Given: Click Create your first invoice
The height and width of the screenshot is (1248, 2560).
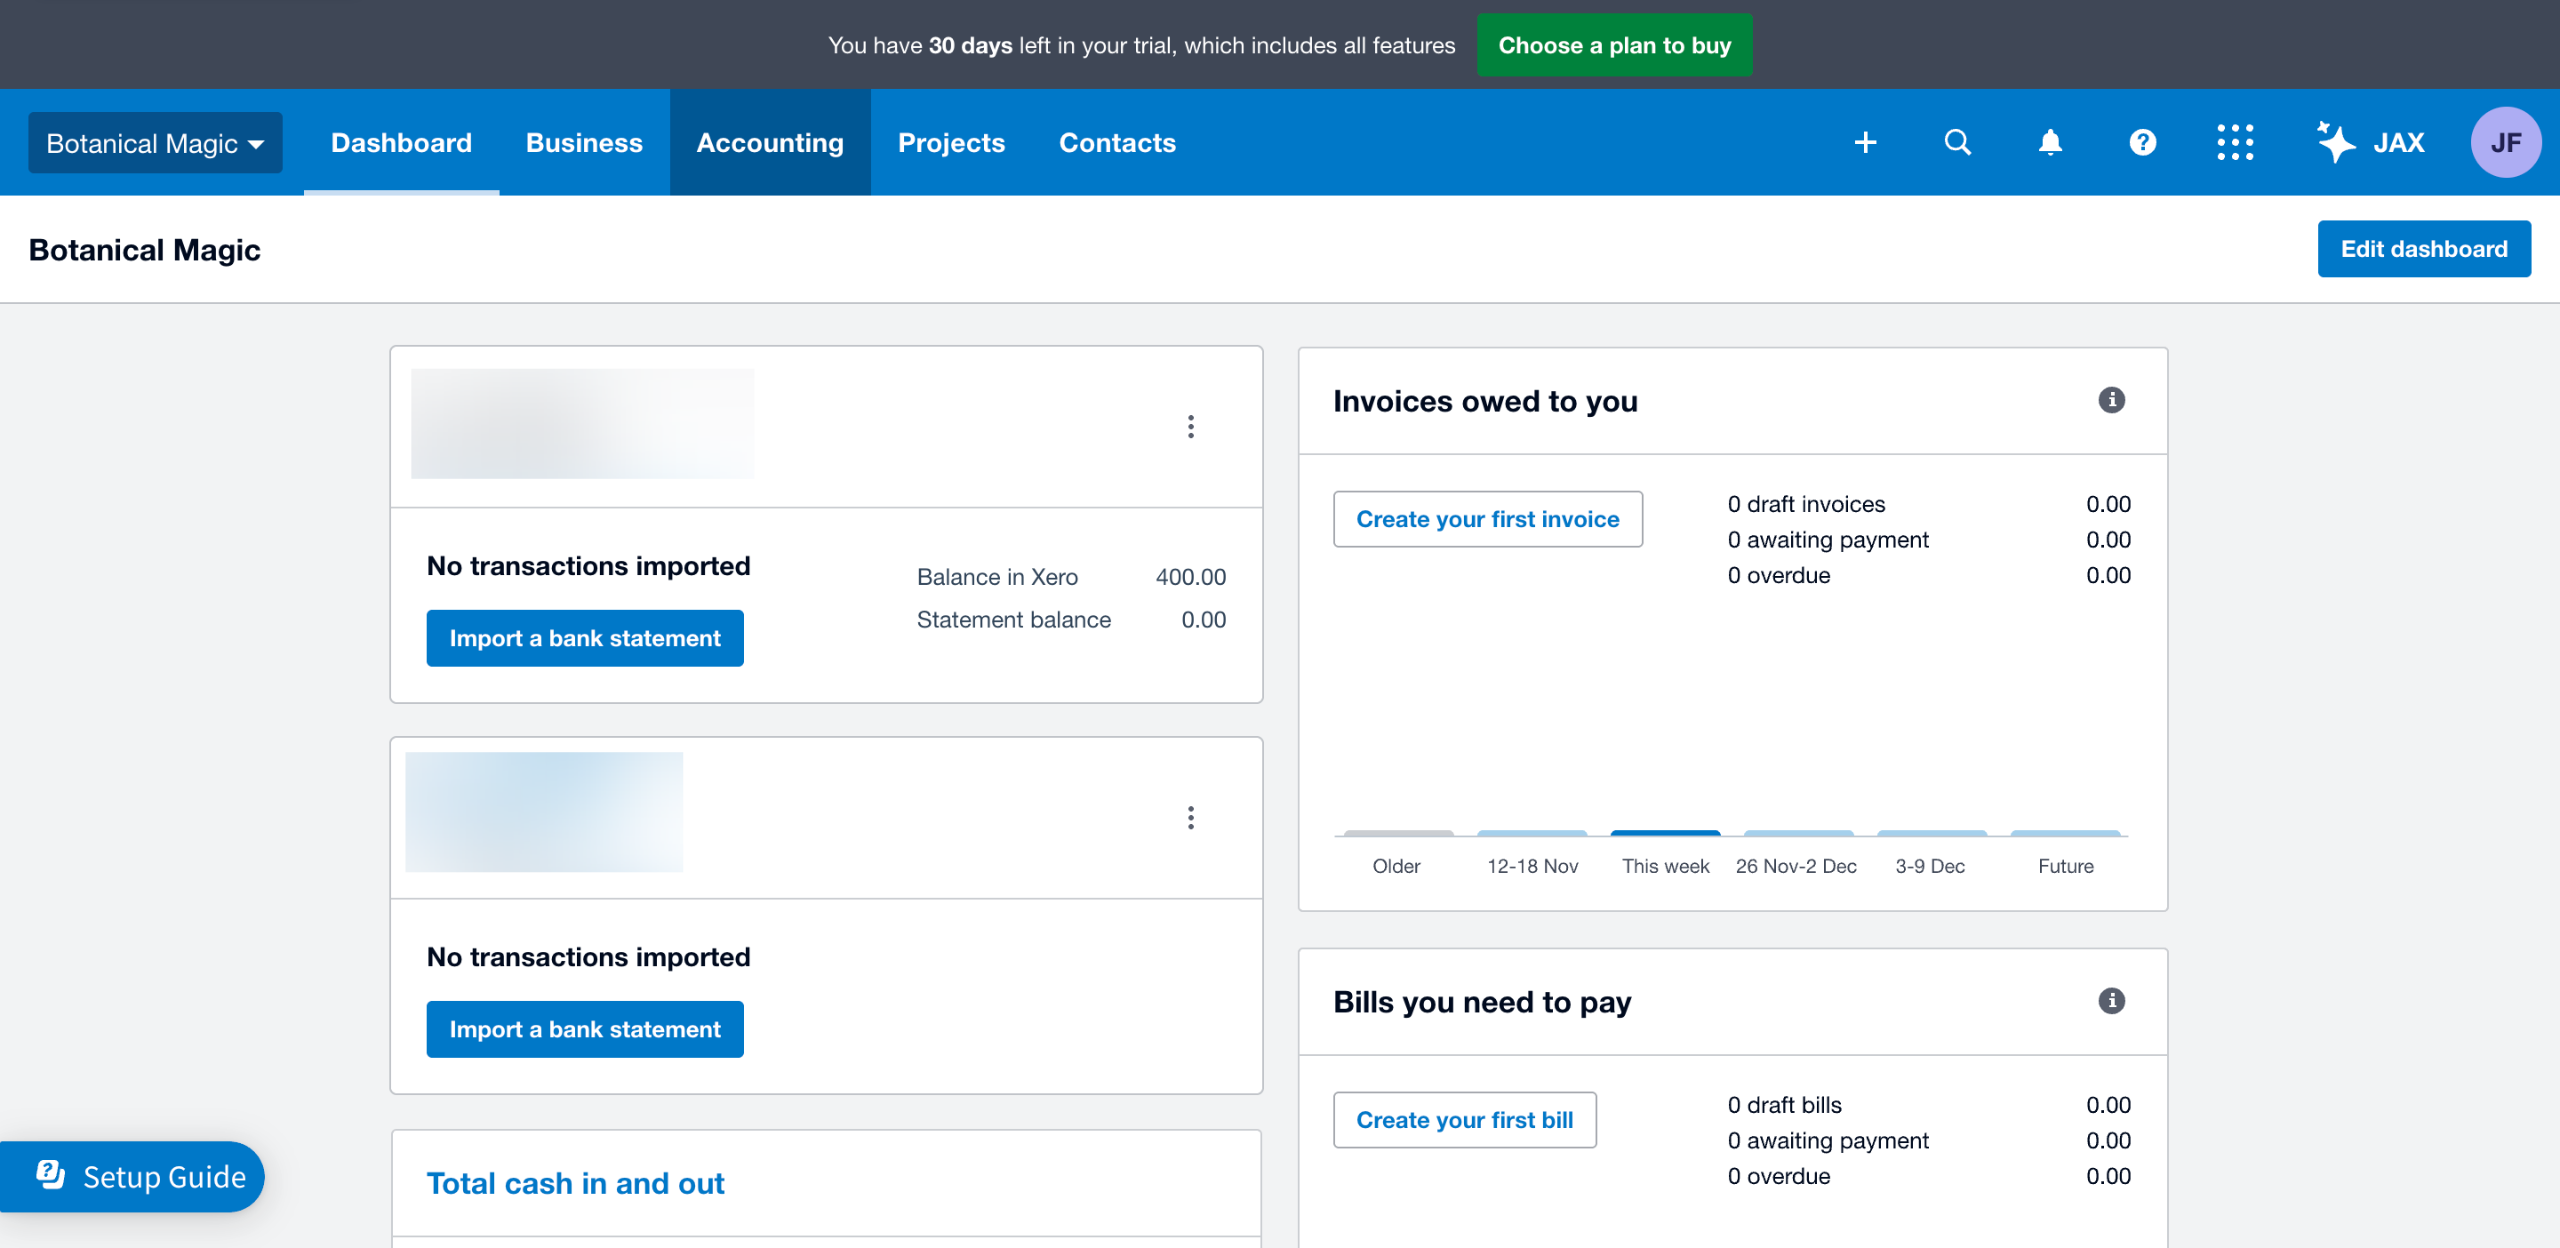Looking at the screenshot, I should point(1487,519).
